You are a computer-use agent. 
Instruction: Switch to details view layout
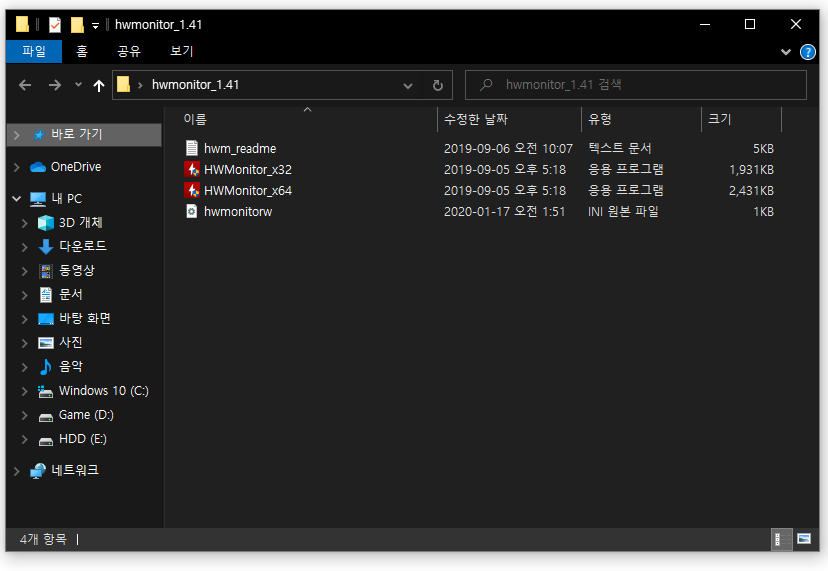point(782,539)
